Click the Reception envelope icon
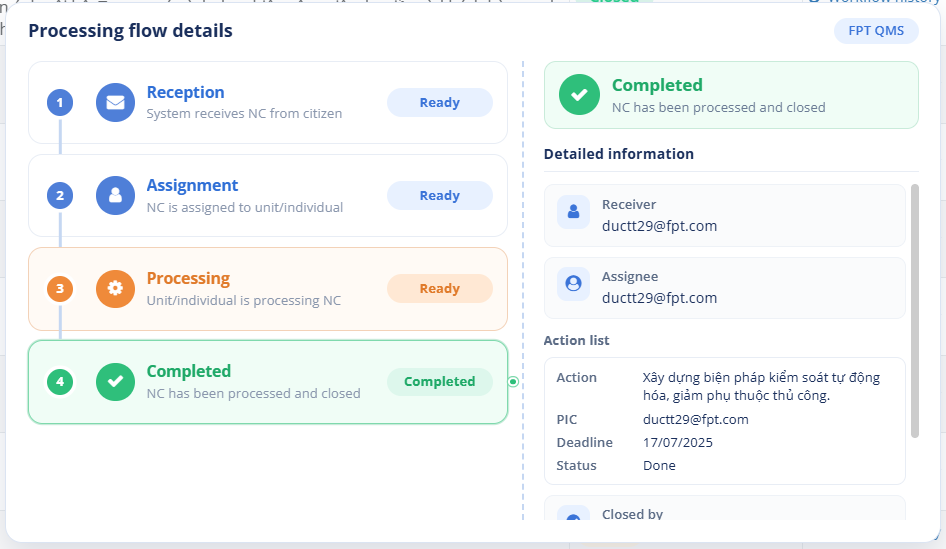 115,103
